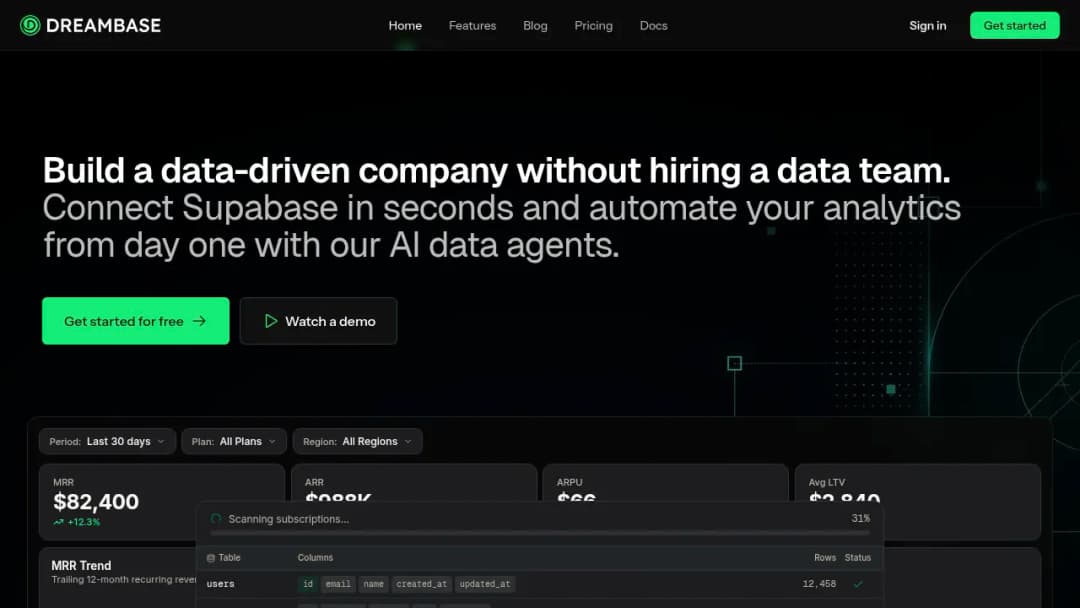Click the Scanning subscriptions progress bar
Image resolution: width=1080 pixels, height=608 pixels.
click(x=540, y=532)
